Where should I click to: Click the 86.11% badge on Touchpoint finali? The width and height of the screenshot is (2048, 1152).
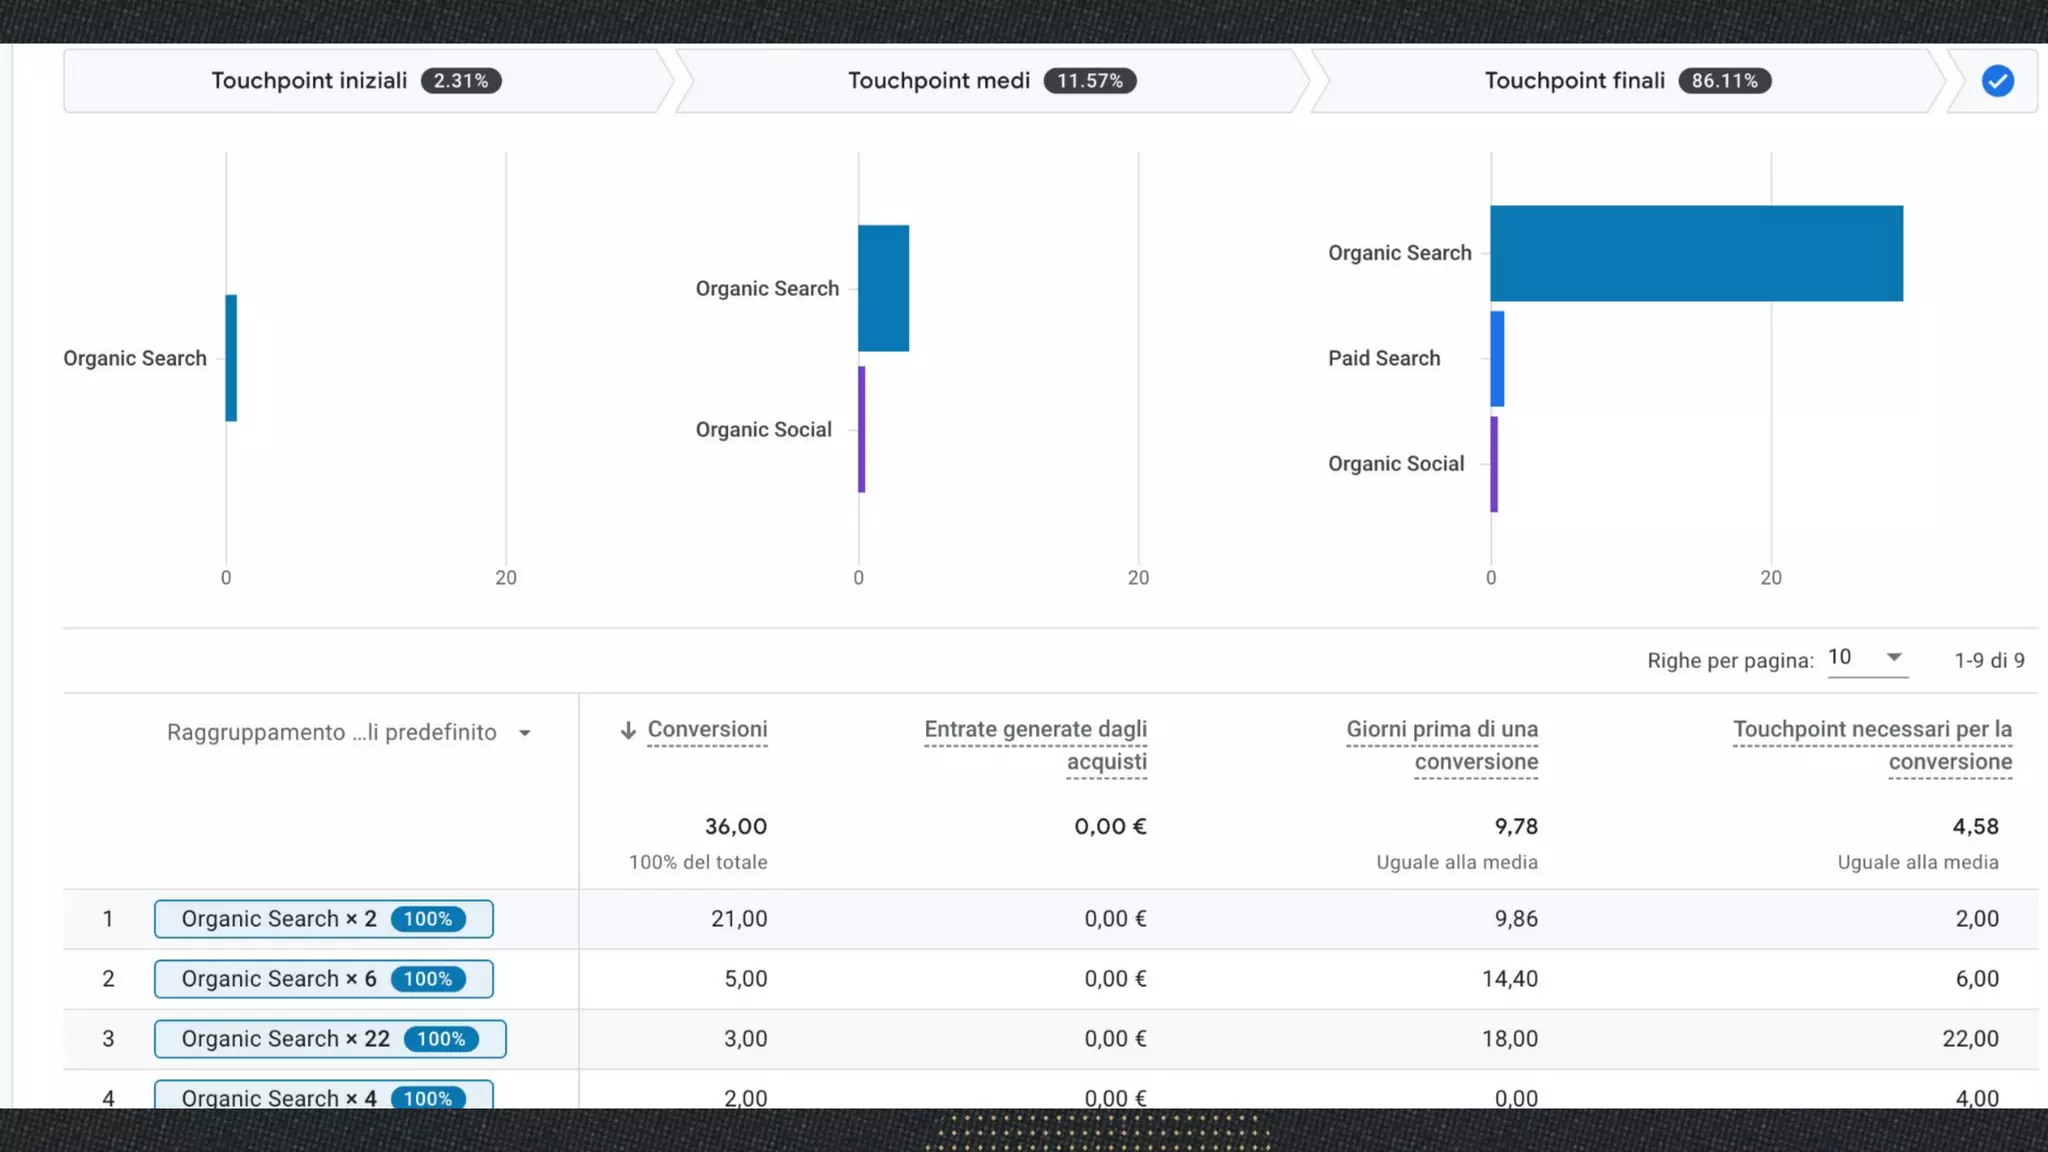(1724, 81)
